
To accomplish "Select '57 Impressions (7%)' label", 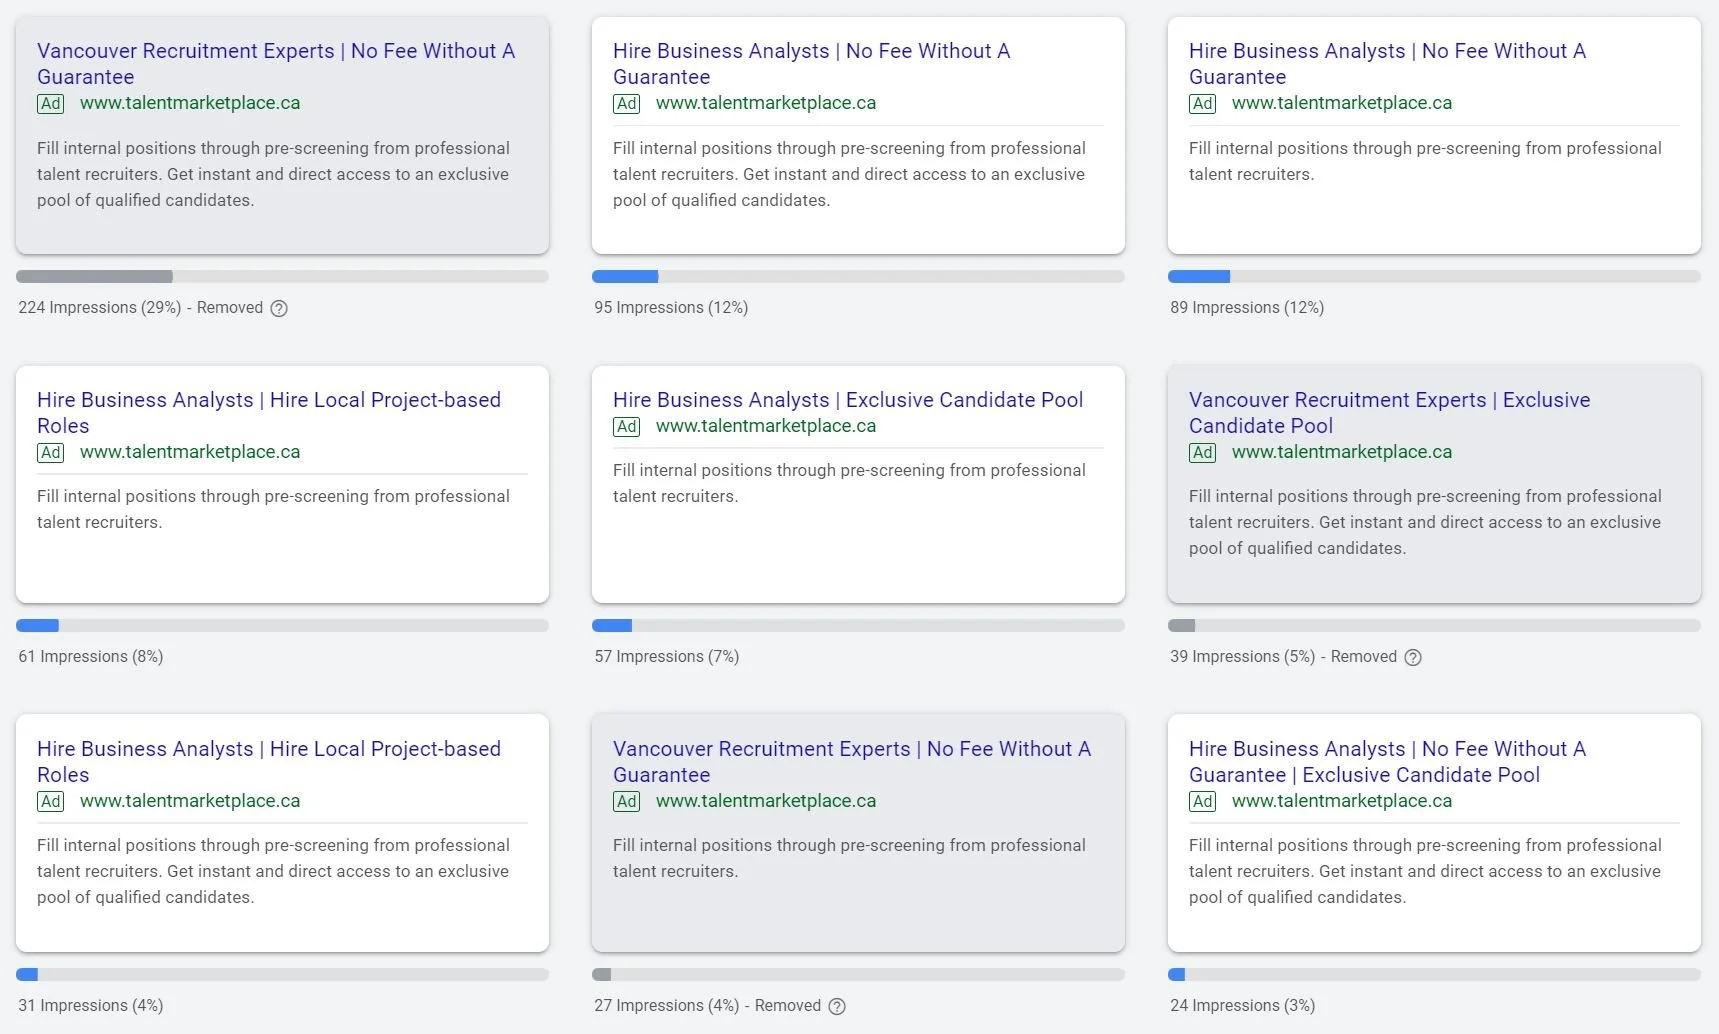I will click(667, 657).
